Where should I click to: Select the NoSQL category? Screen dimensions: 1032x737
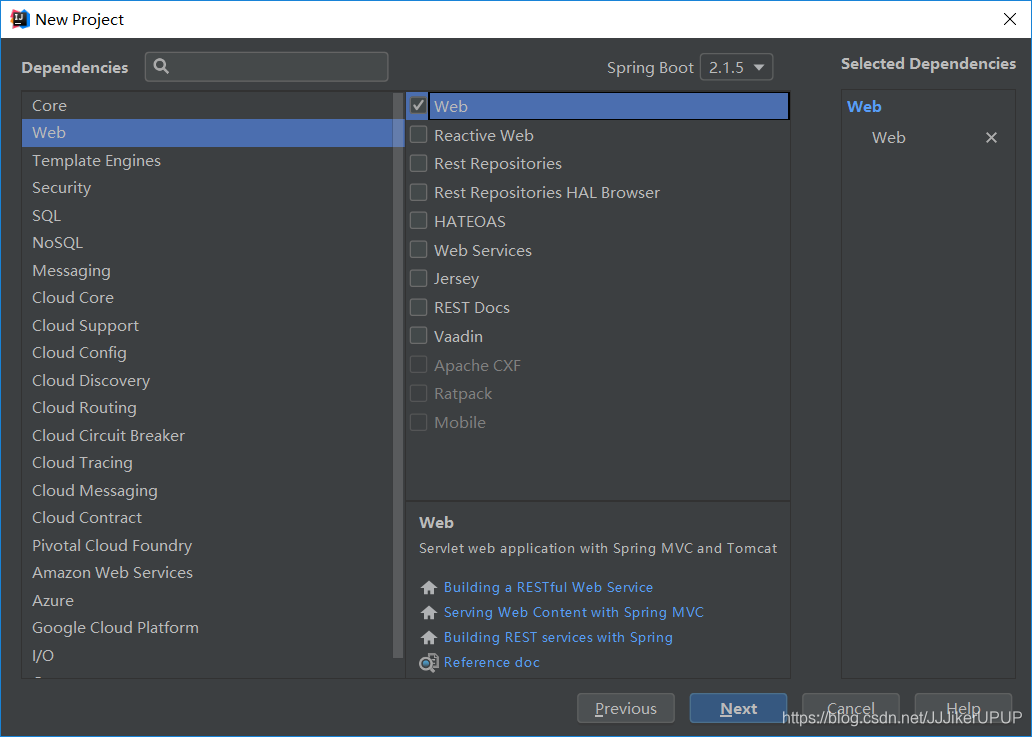207,243
